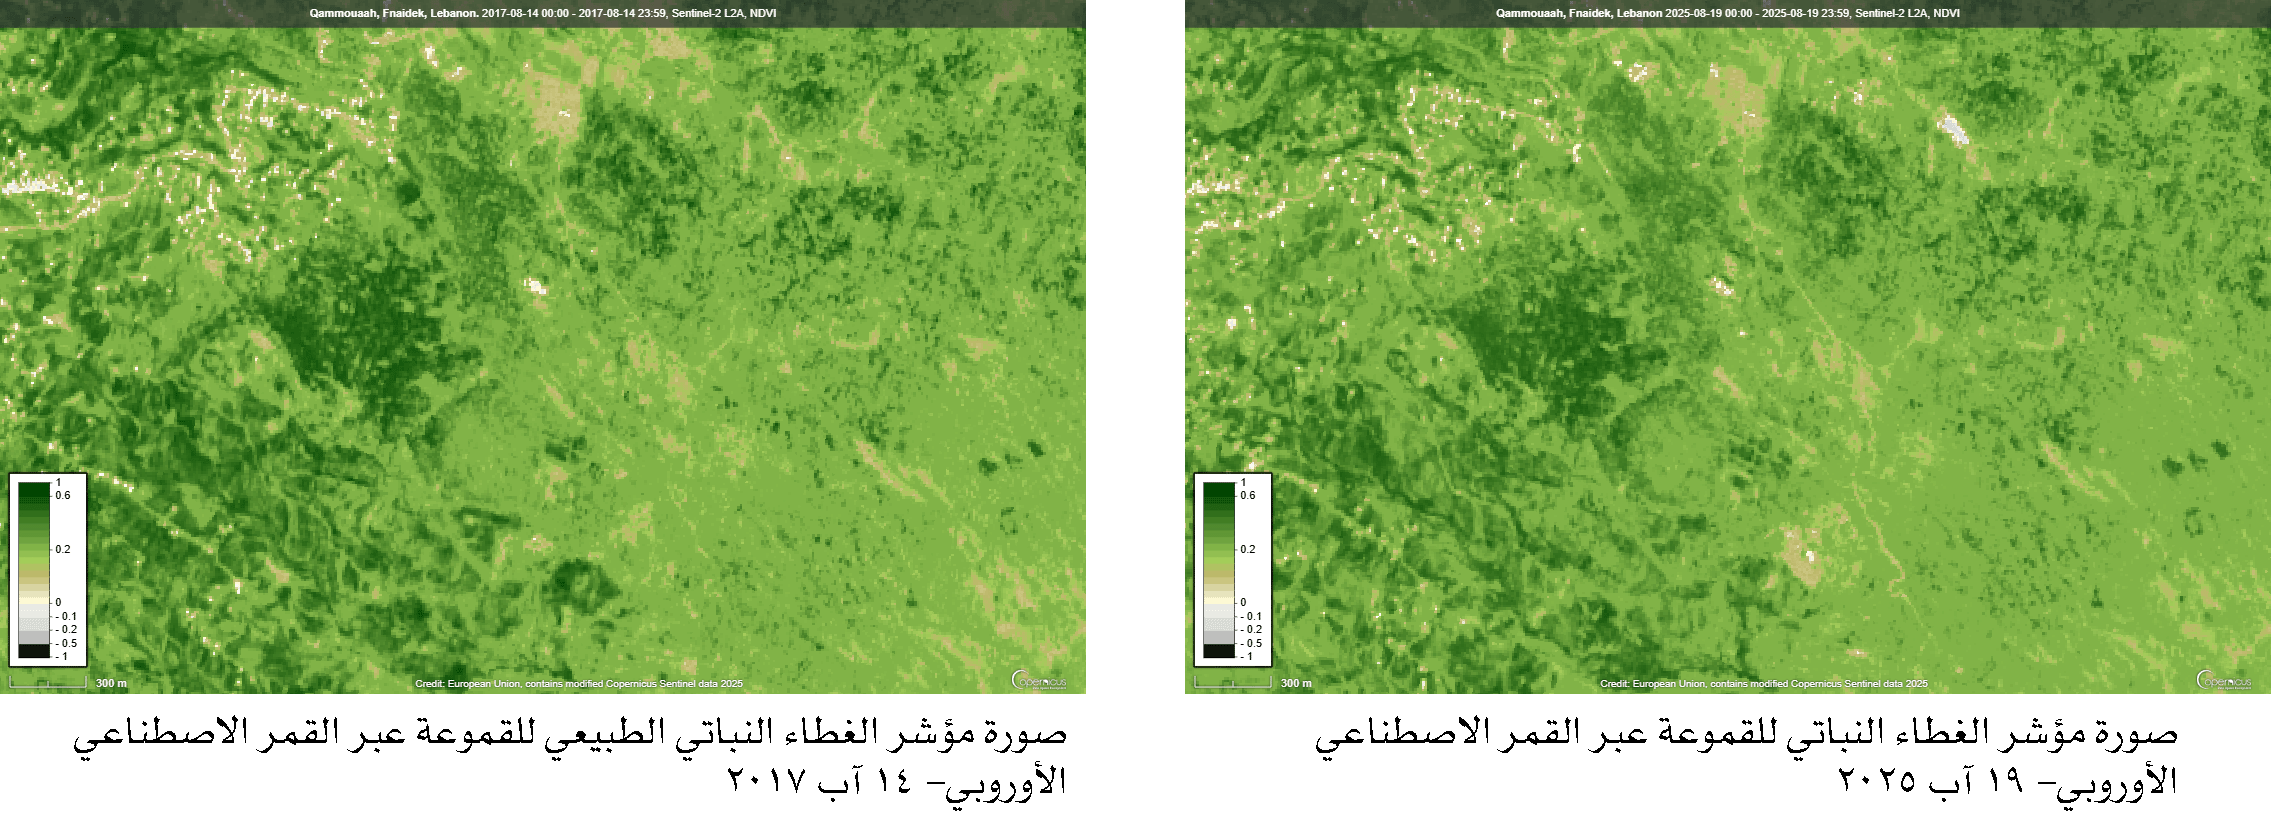This screenshot has height=839, width=2271.
Task: Click the bright white patch in upper-right 2025 map
Action: 1952,130
